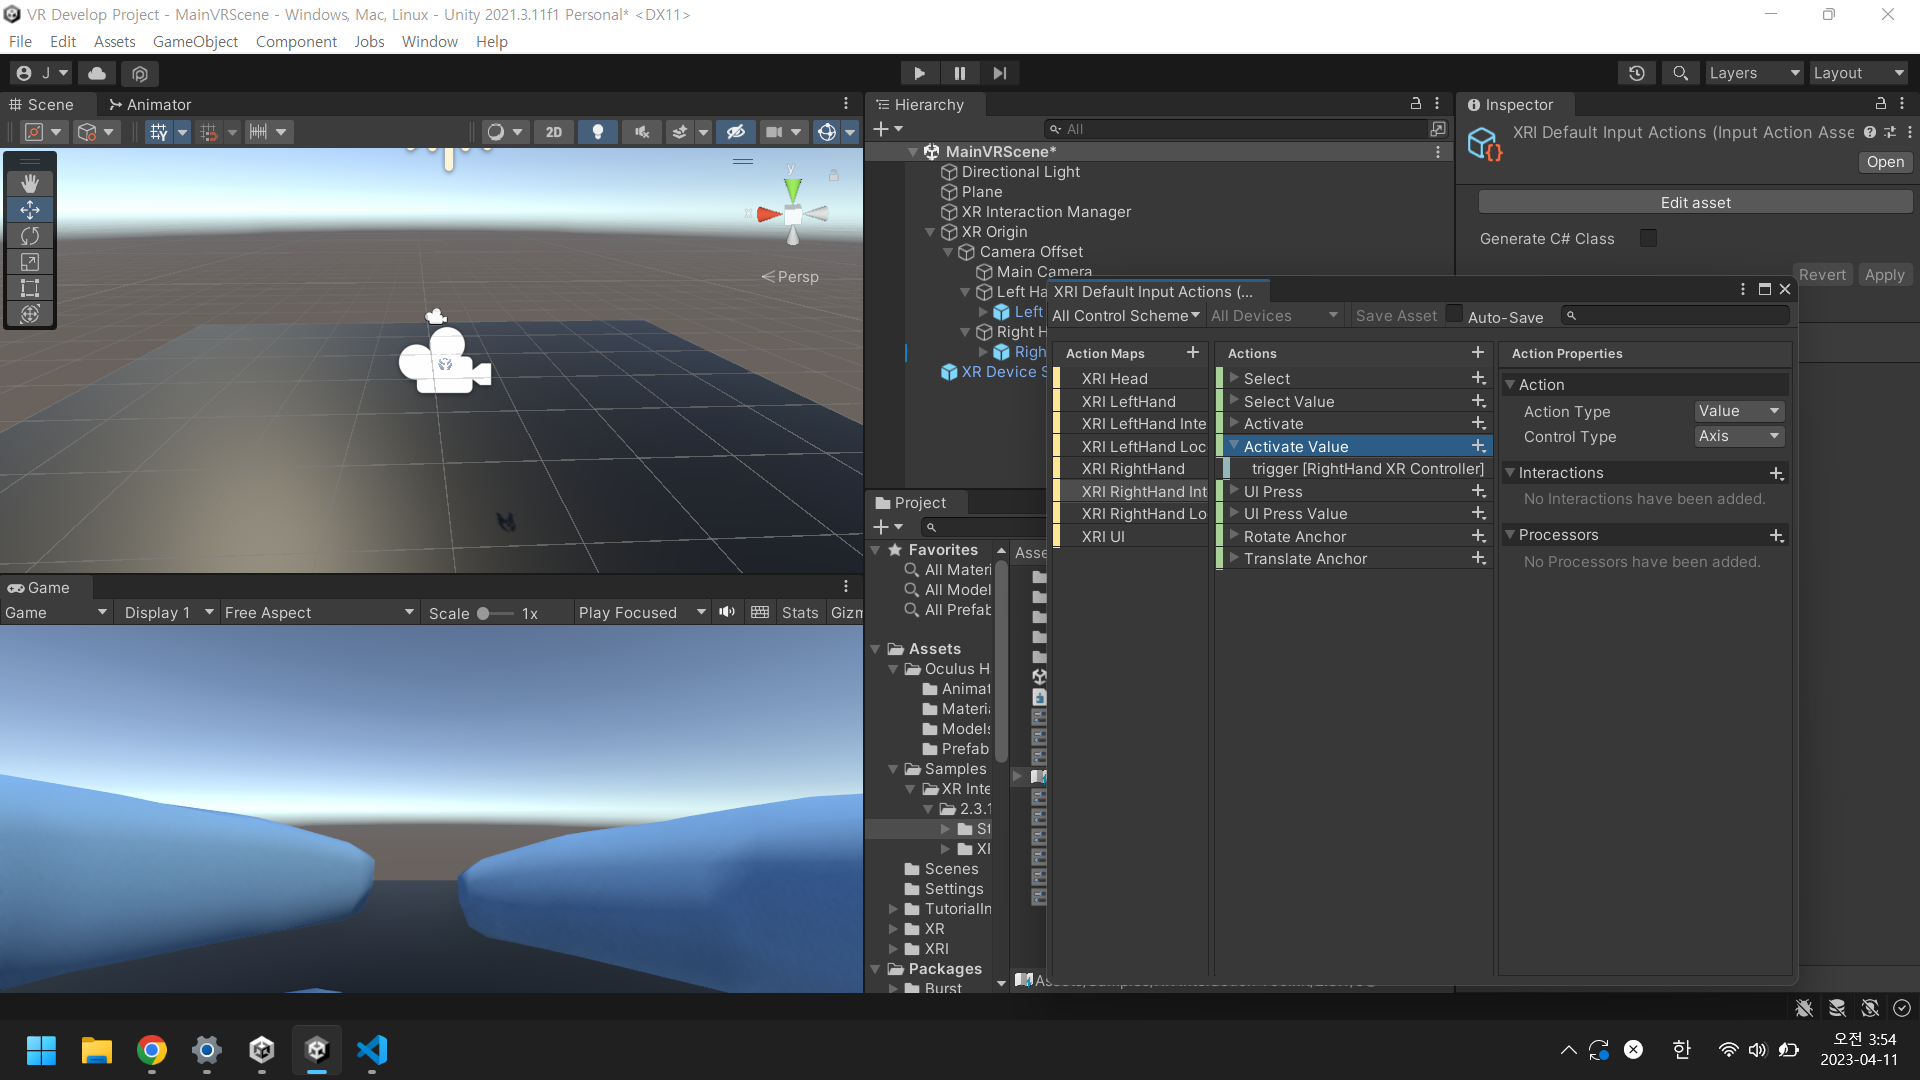The image size is (1920, 1080).
Task: Click the Play button
Action: 919,73
